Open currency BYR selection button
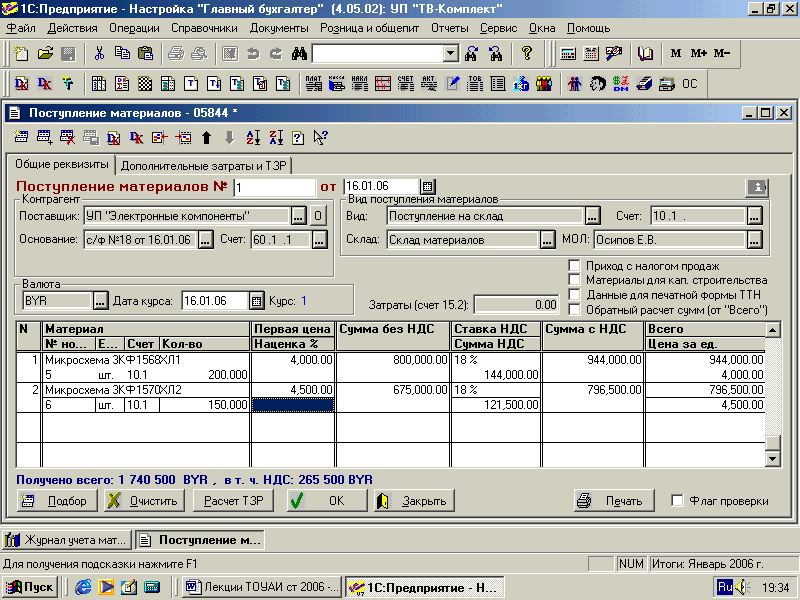Screen dimensions: 800x600 101,301
